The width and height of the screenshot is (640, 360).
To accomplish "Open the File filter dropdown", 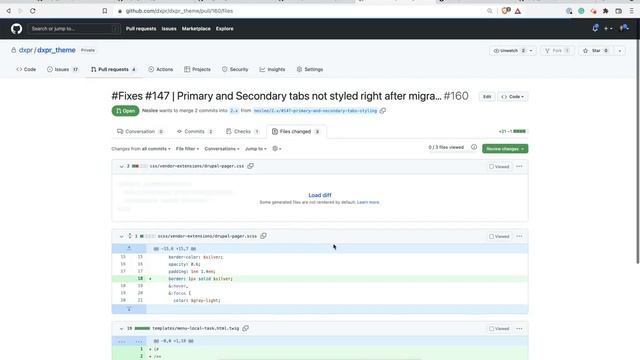I will (187, 149).
